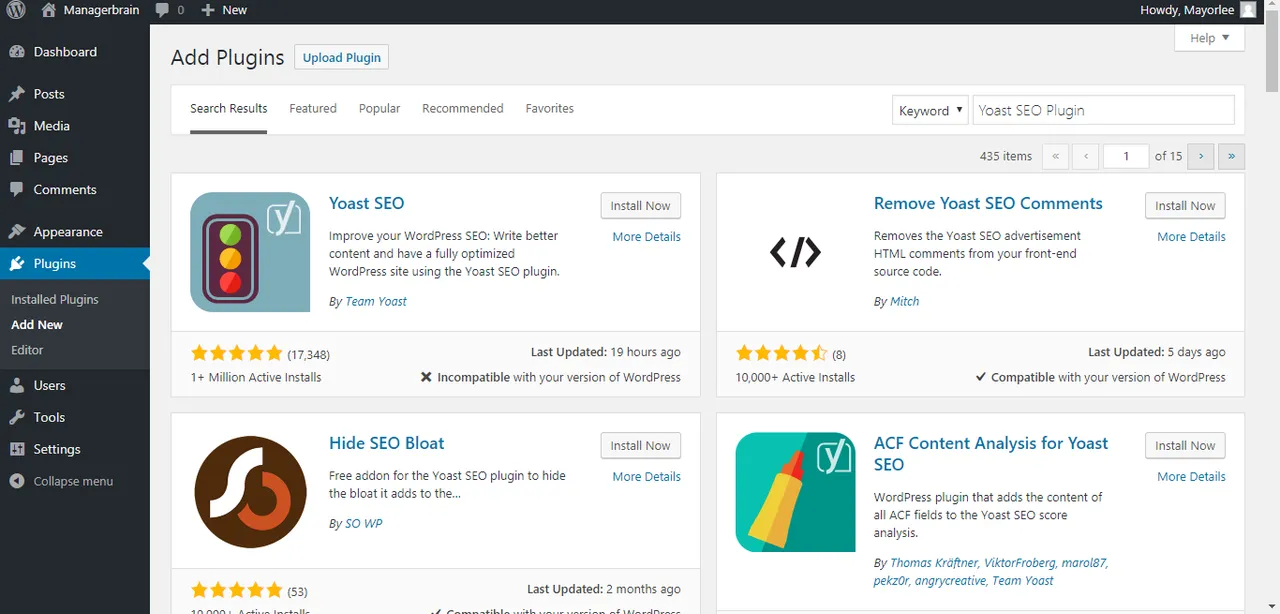Open More Details for ACF Content Analysis
Screen dimensions: 1280x614
(1191, 477)
